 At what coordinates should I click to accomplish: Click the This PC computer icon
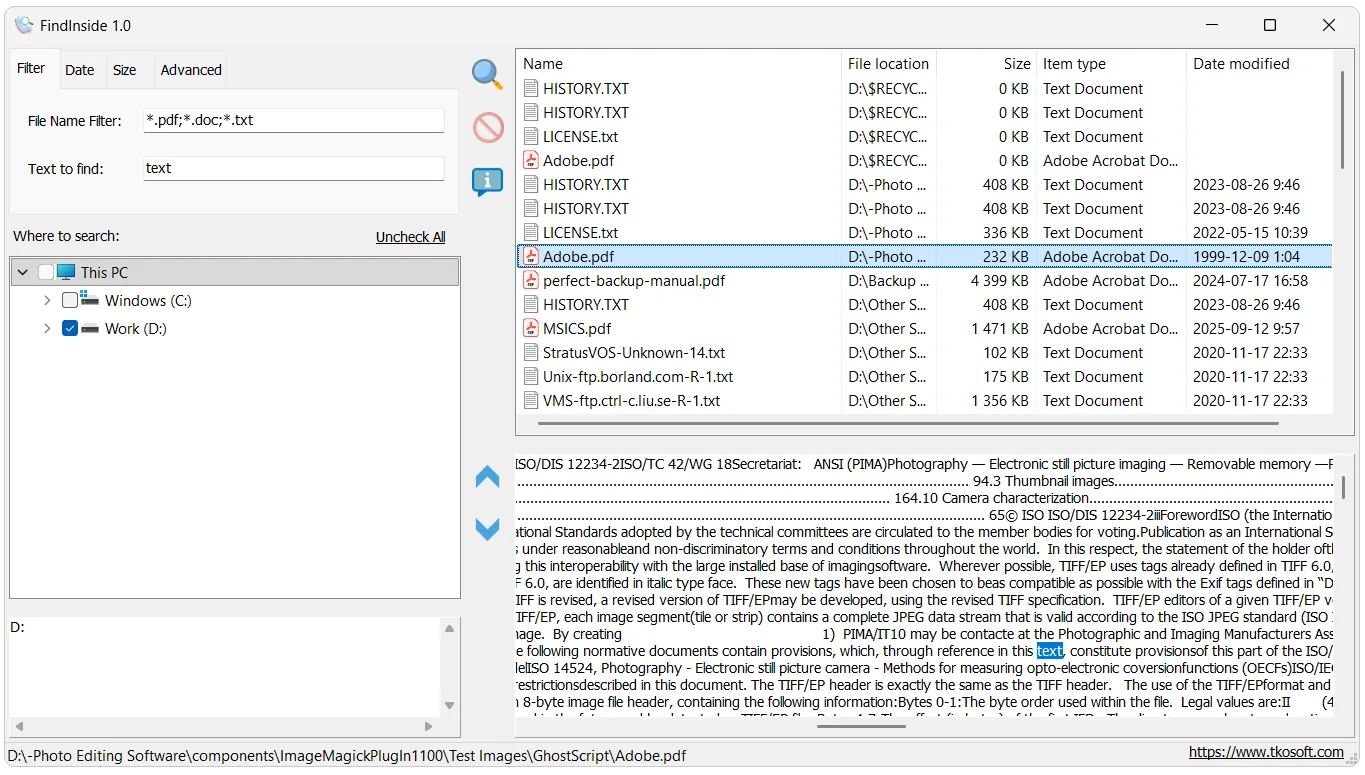click(66, 272)
